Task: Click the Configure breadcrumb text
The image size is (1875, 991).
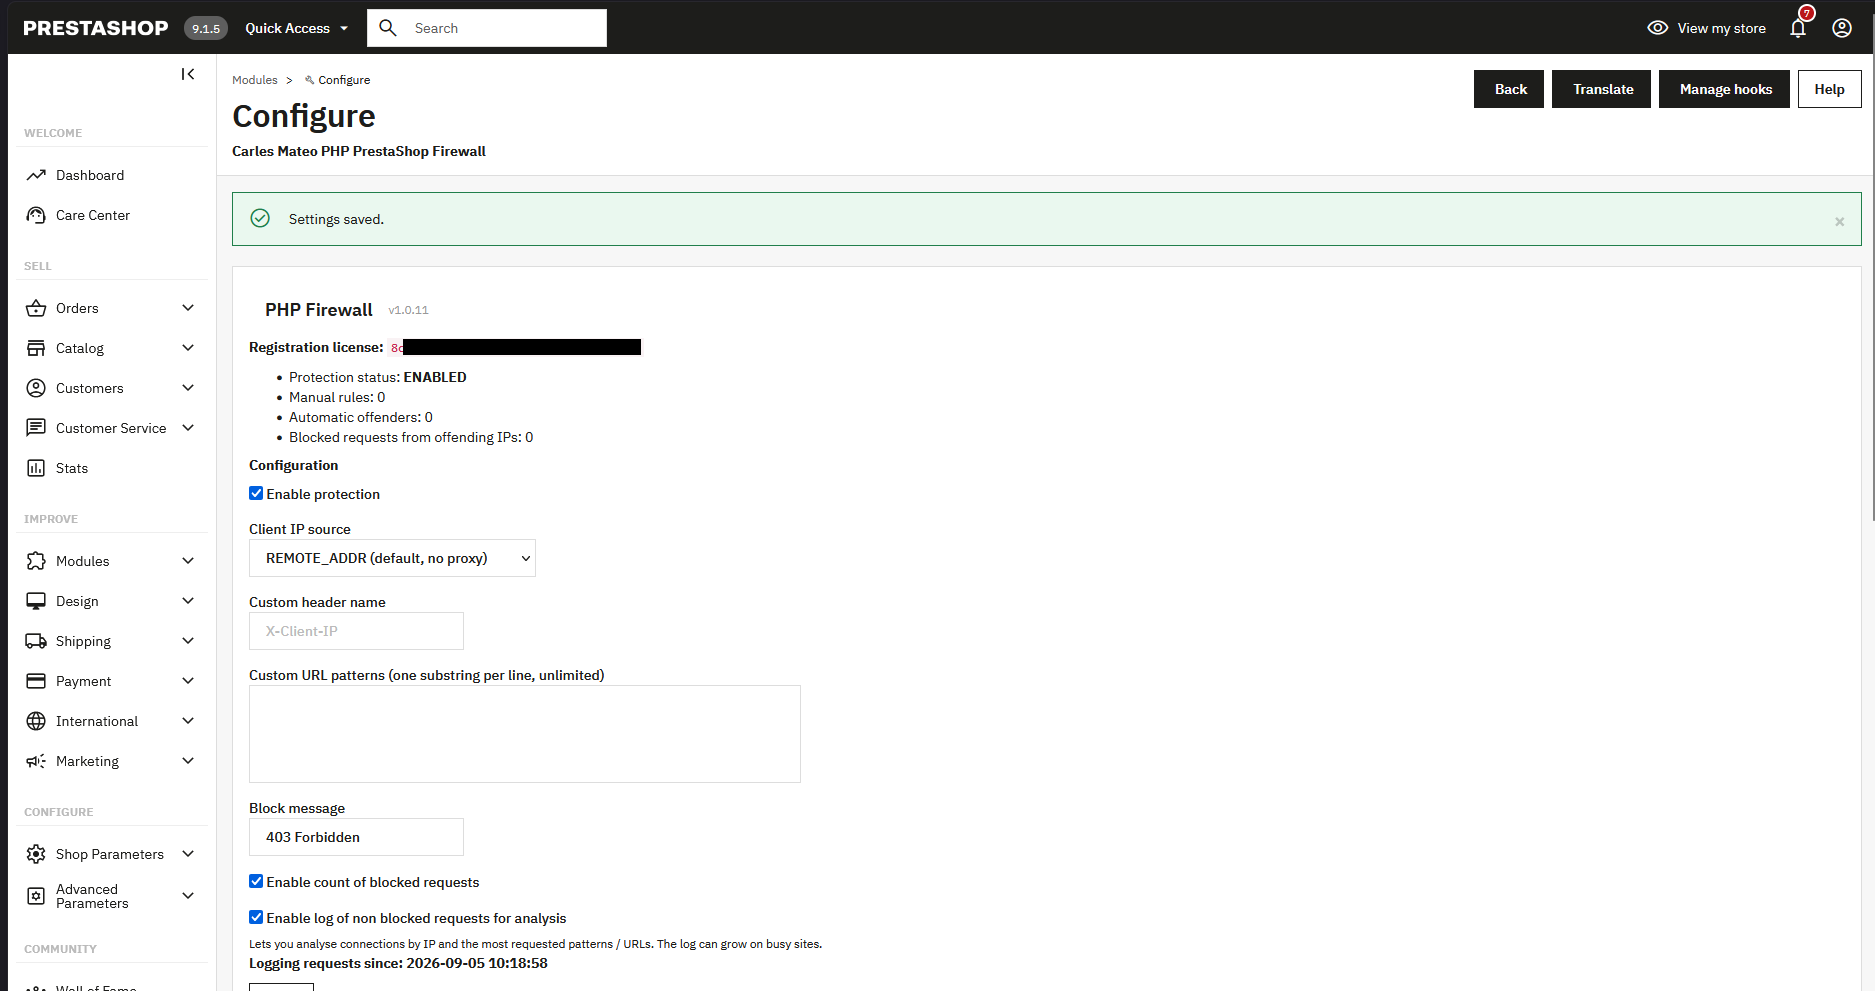Action: tap(344, 80)
